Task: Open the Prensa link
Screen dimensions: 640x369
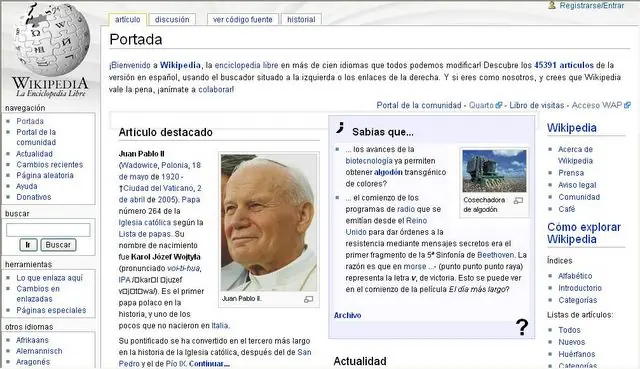Action: (571, 173)
